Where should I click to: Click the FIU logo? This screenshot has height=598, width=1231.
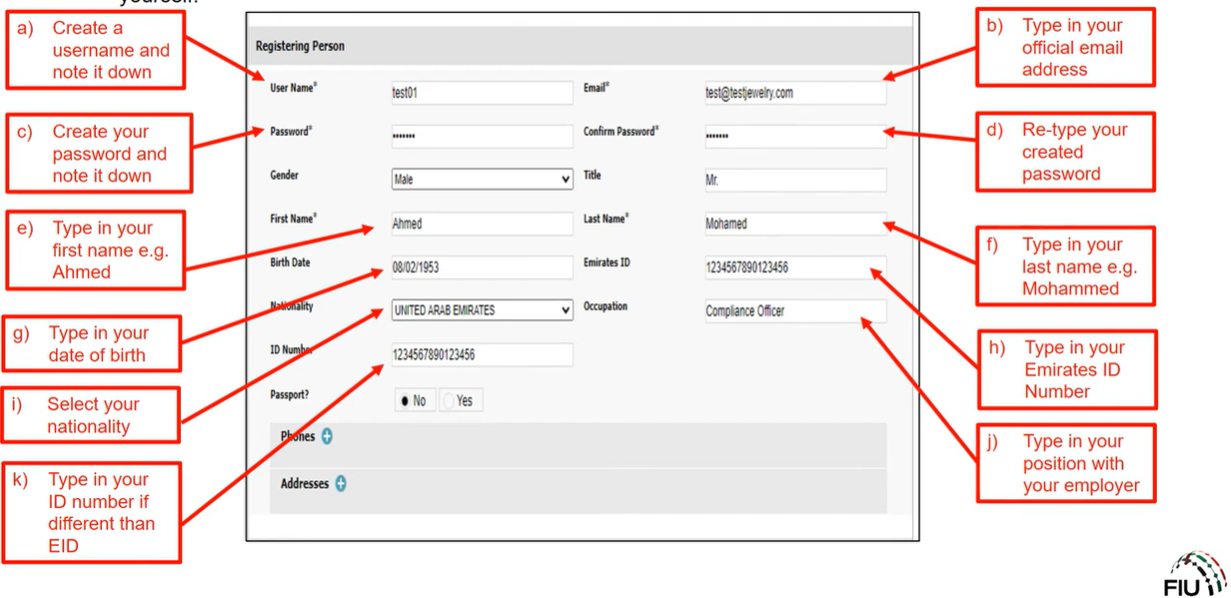click(1196, 575)
